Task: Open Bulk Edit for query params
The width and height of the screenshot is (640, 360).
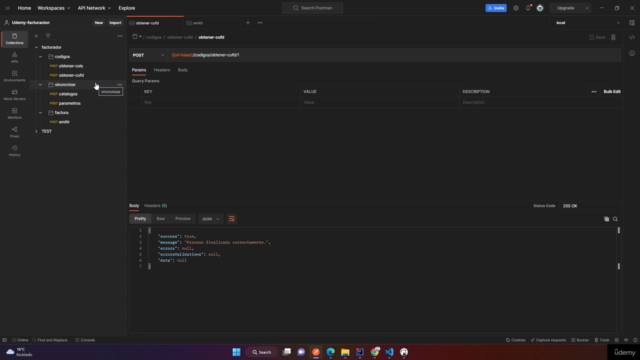Action: (x=612, y=92)
